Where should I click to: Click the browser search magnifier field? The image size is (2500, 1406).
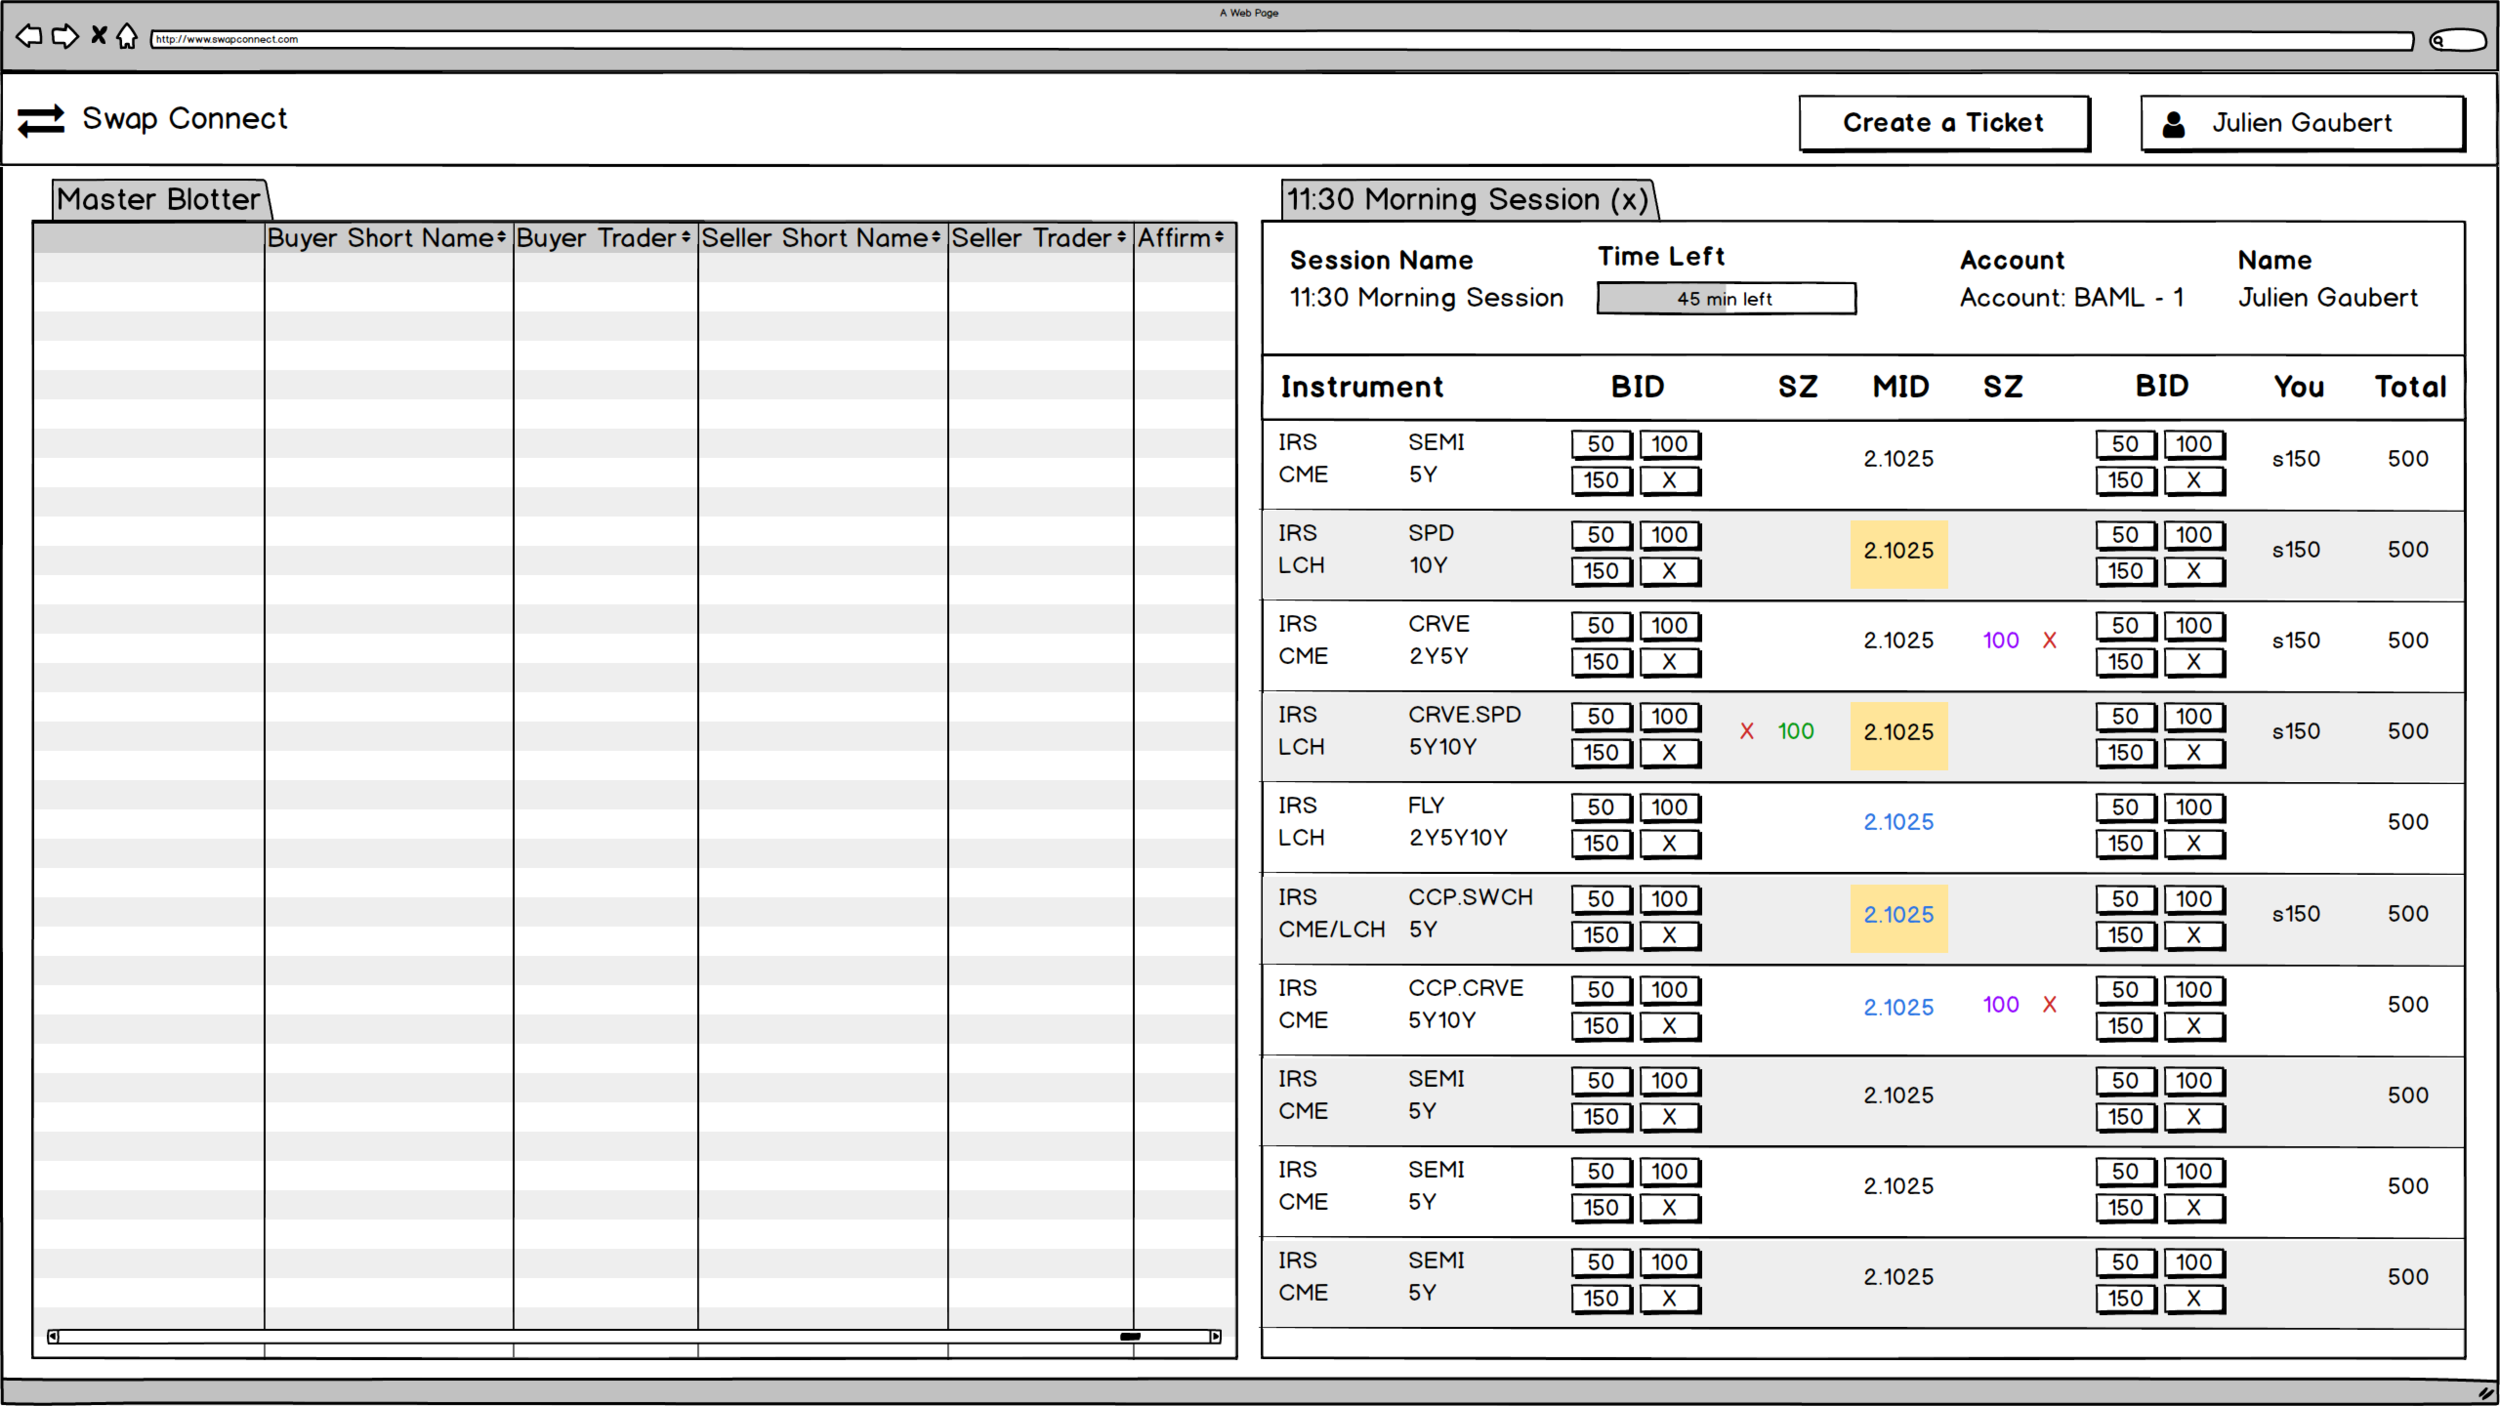coord(2458,40)
